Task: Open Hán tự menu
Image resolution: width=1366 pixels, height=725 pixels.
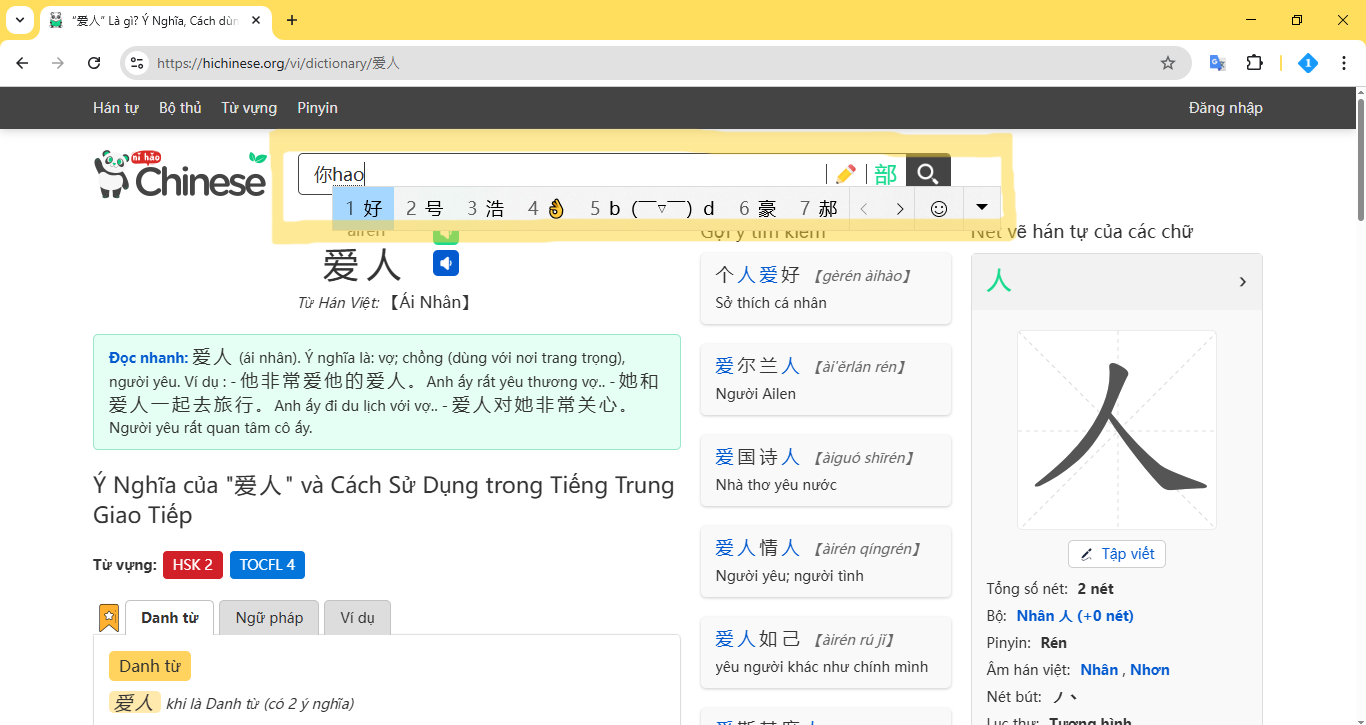Action: coord(116,108)
